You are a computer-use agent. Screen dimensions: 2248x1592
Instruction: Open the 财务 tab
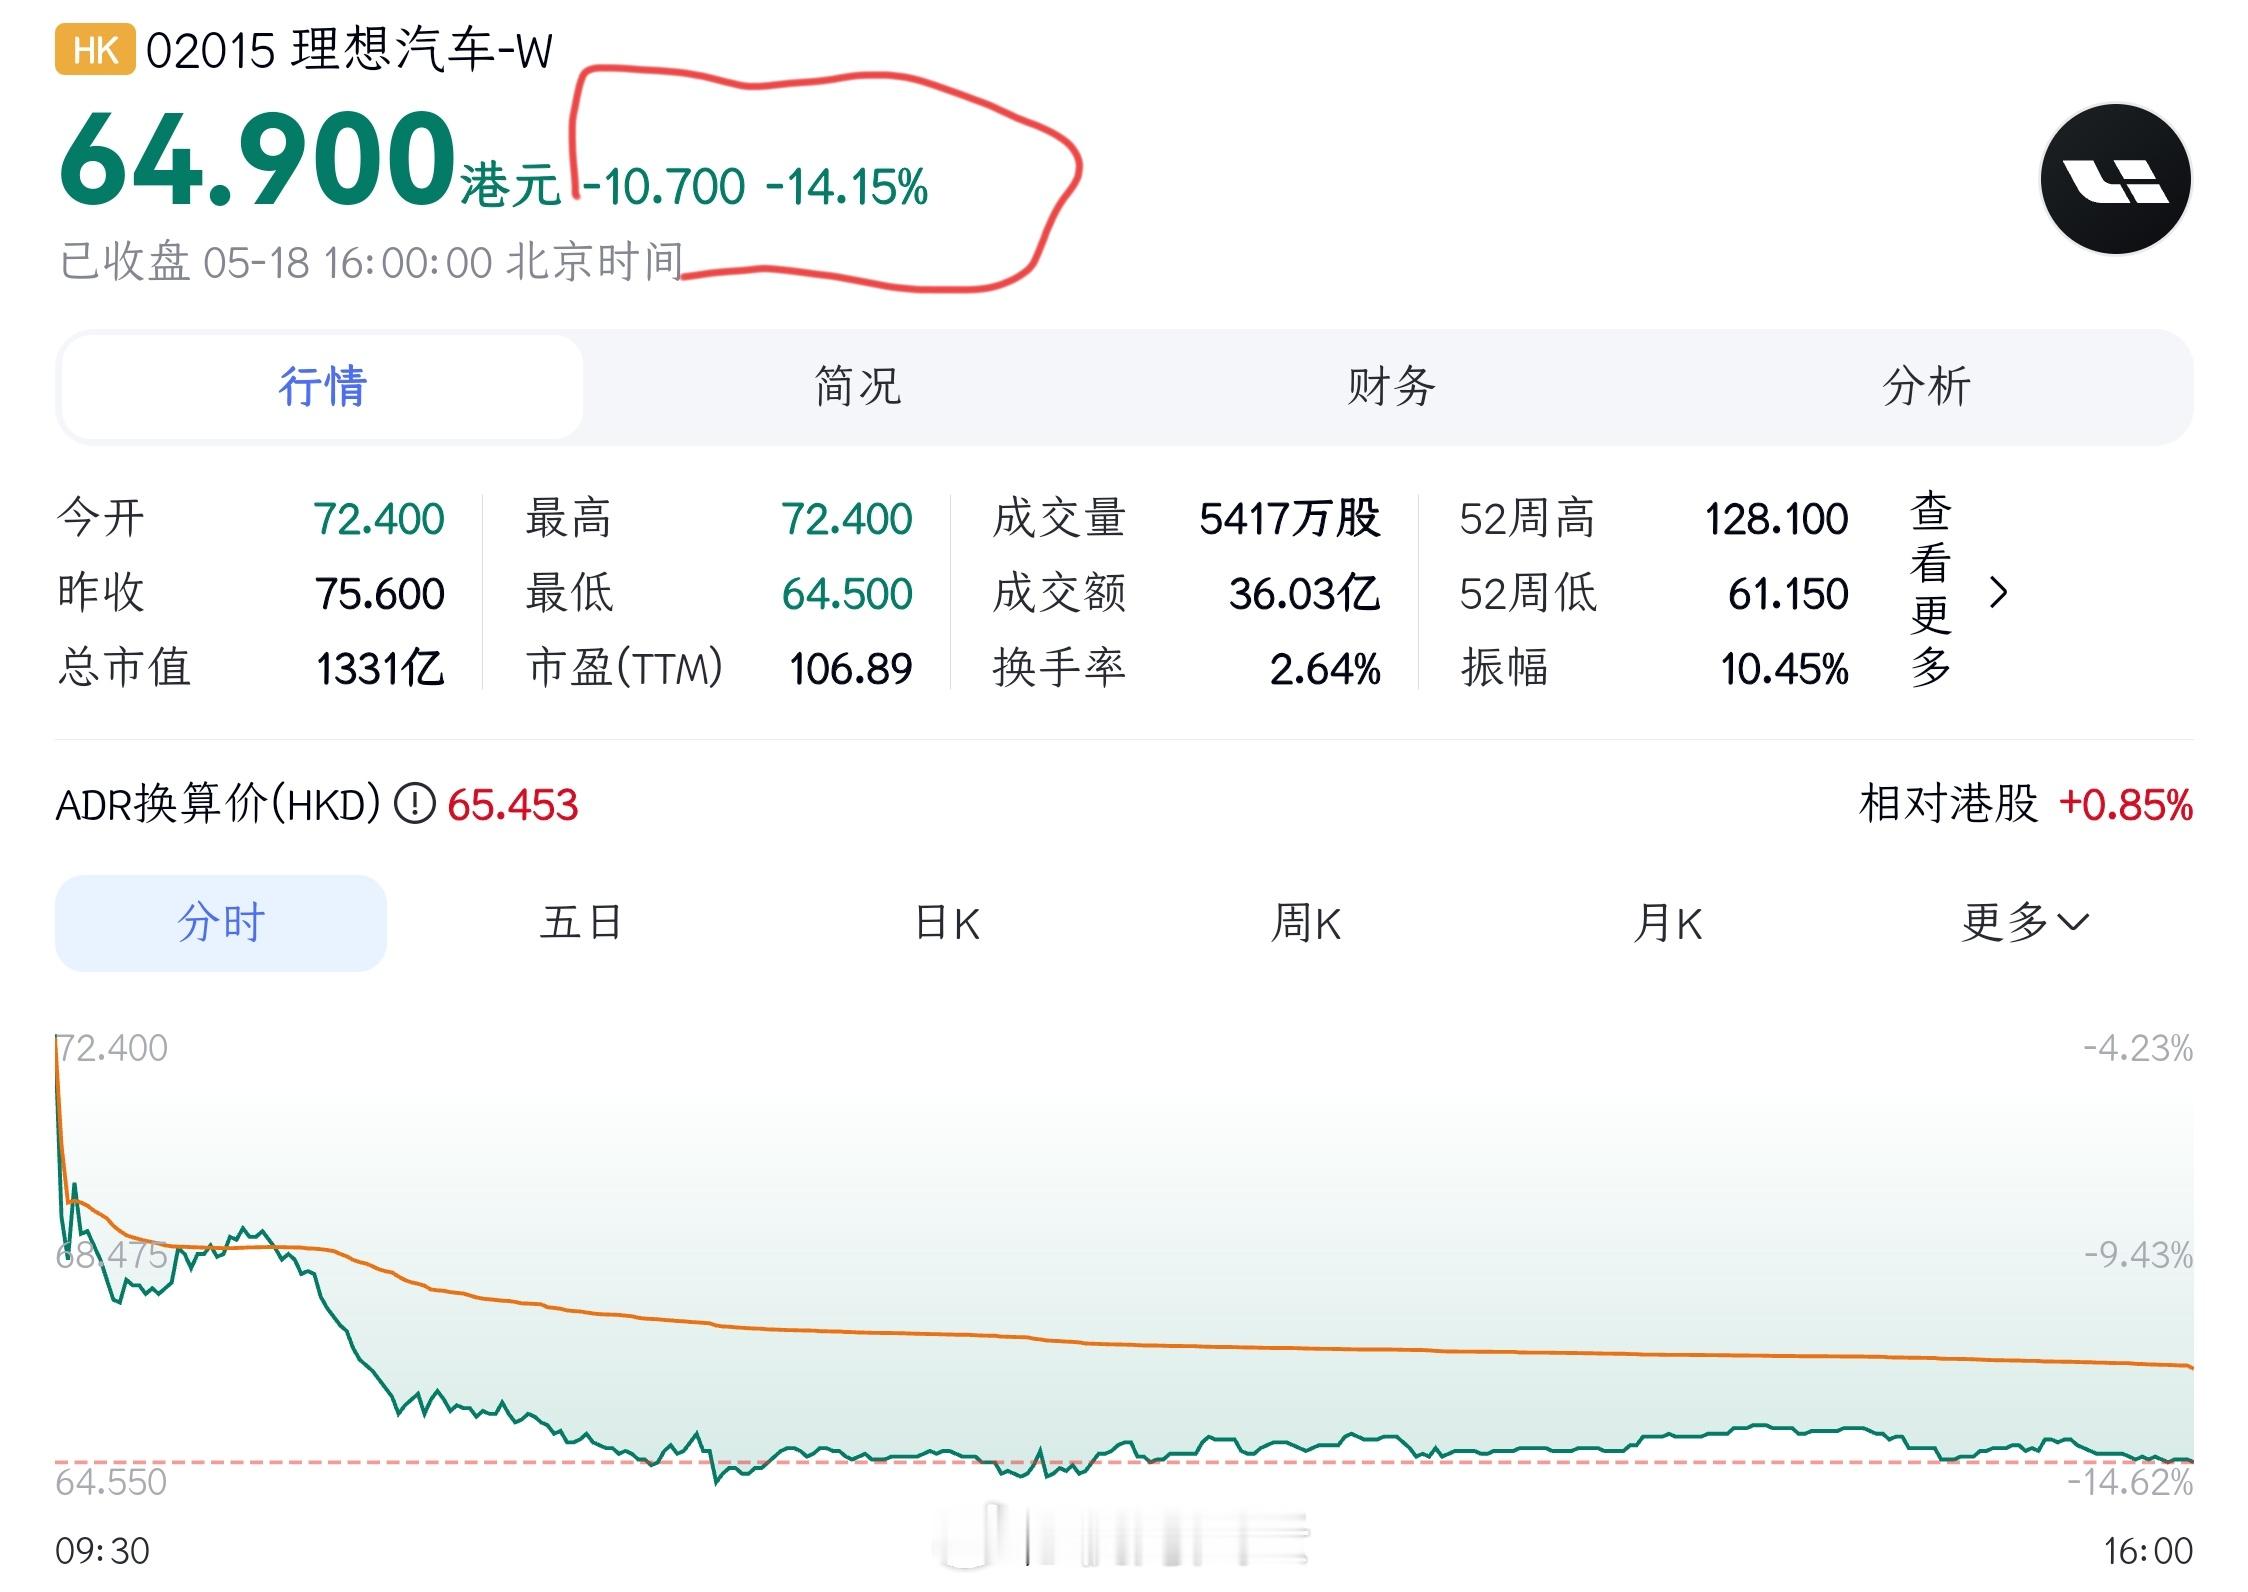coord(1391,387)
